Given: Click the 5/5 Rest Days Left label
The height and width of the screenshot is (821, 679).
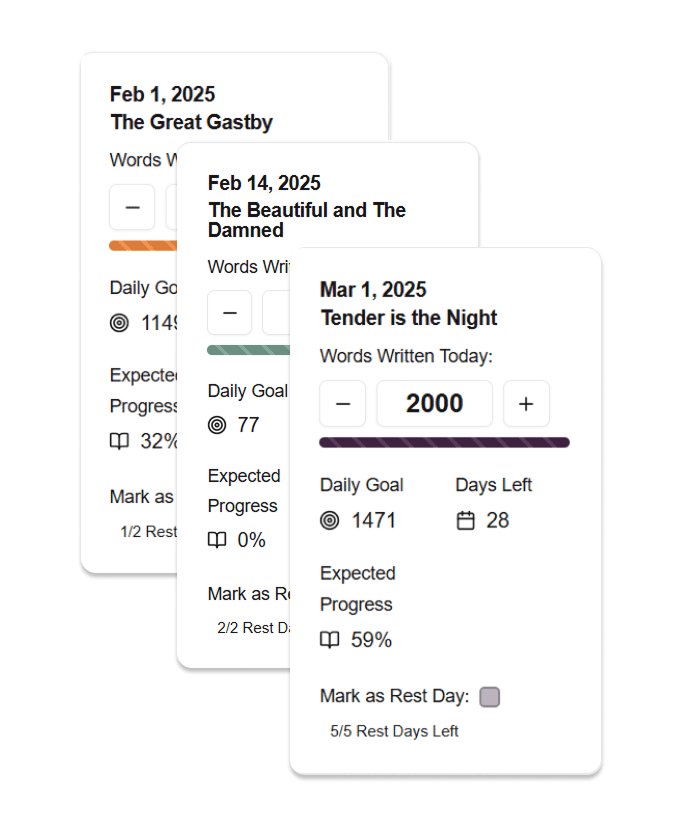Looking at the screenshot, I should (x=394, y=731).
